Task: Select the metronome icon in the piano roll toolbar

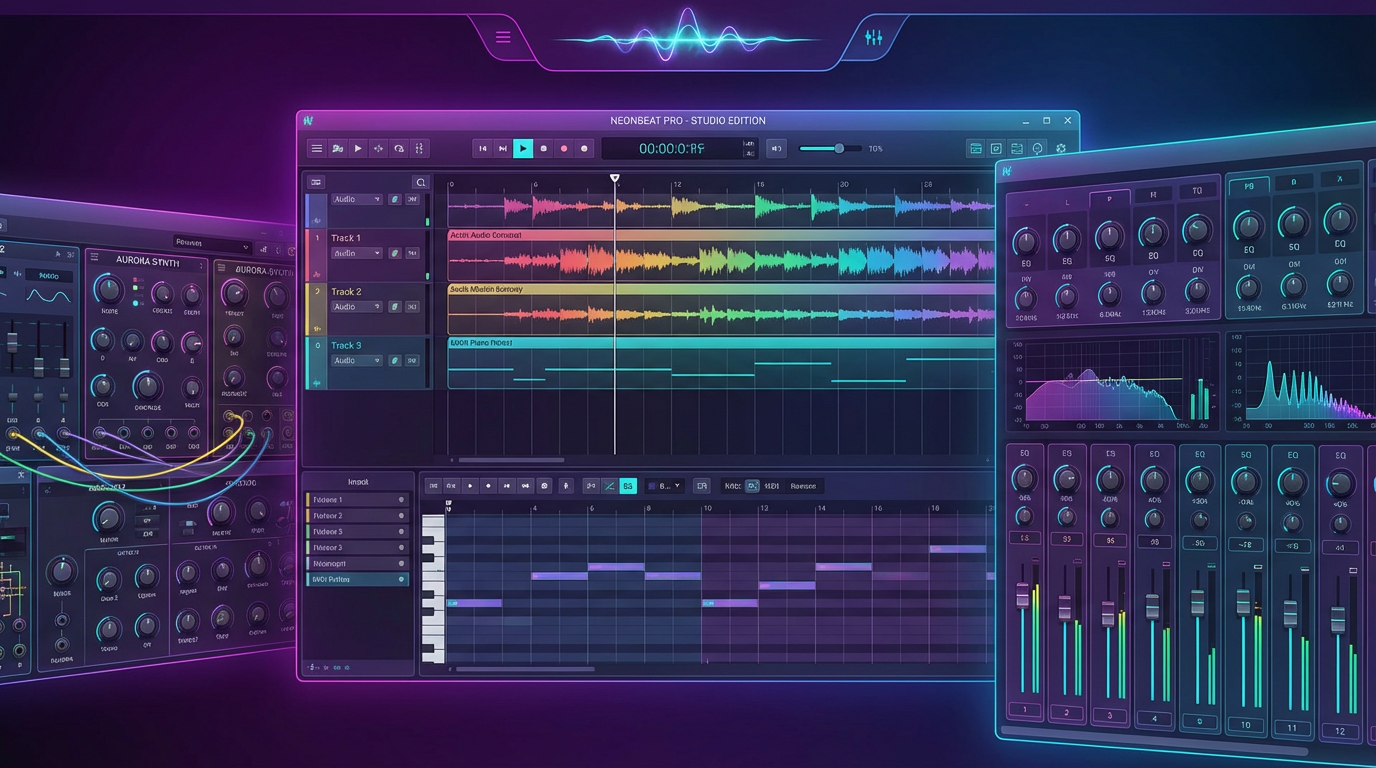Action: tap(565, 486)
